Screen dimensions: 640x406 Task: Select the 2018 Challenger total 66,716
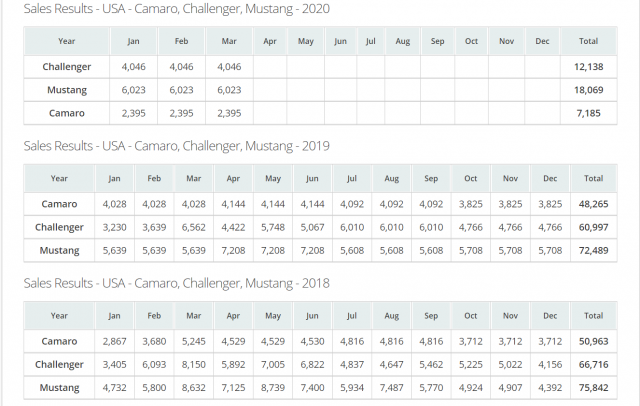(x=593, y=364)
